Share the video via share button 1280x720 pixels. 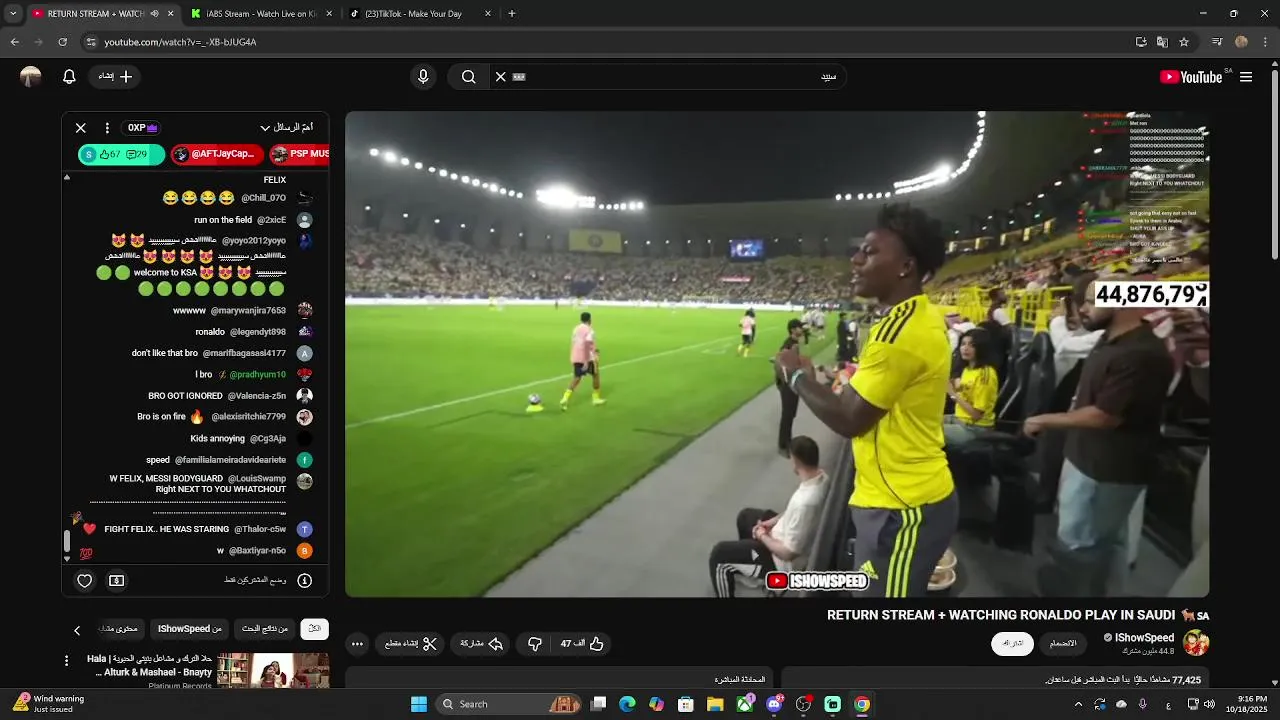(481, 644)
